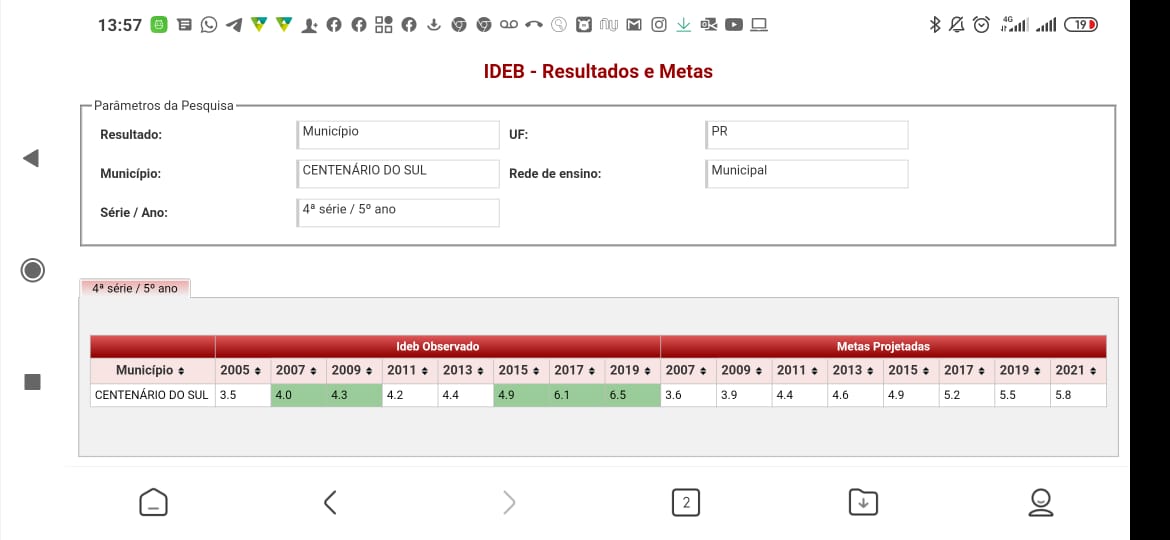Sort by Metas Projetadas 2009 column
This screenshot has width=1170, height=540.
pyautogui.click(x=744, y=370)
